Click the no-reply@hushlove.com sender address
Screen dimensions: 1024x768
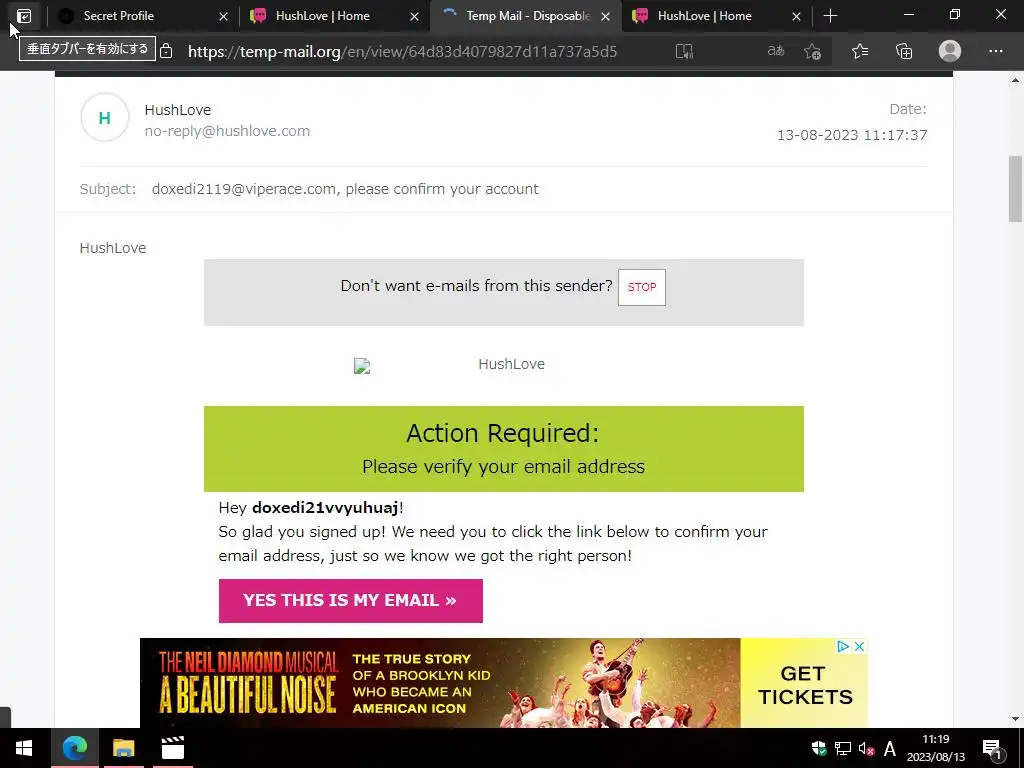tap(227, 131)
